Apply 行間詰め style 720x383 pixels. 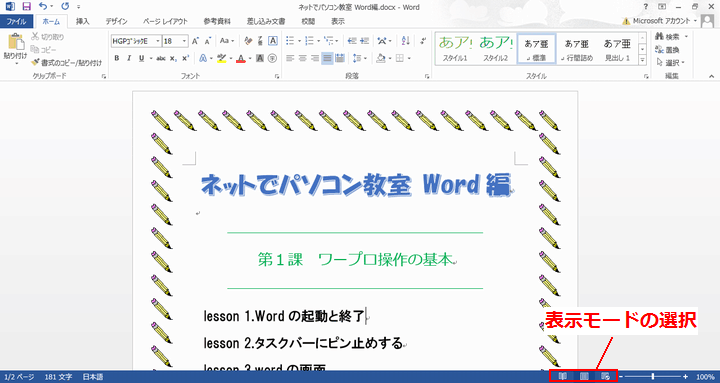577,48
